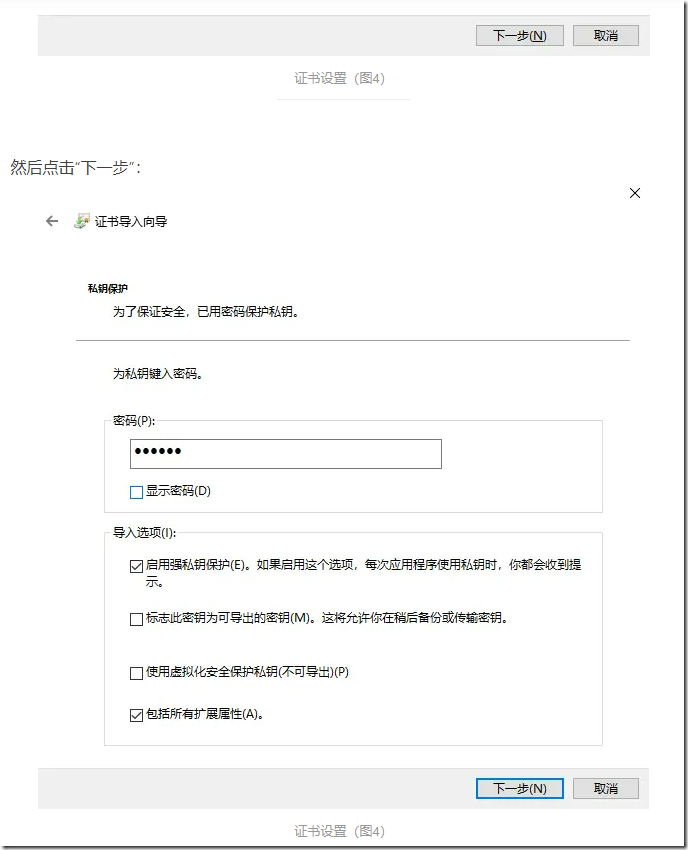688x850 pixels.
Task: Click the back arrow in the wizard header
Action: point(52,221)
